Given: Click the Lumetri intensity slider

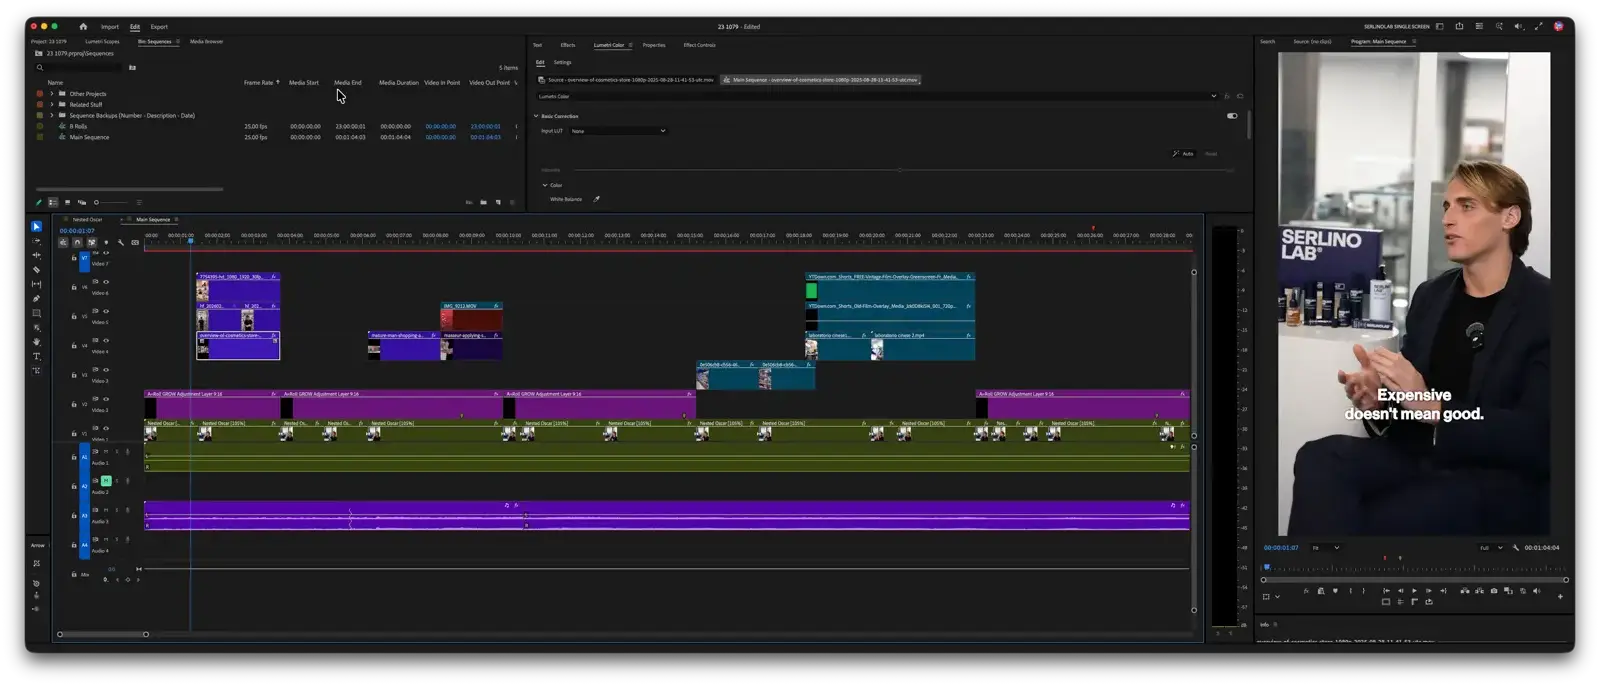Looking at the screenshot, I should tap(899, 170).
